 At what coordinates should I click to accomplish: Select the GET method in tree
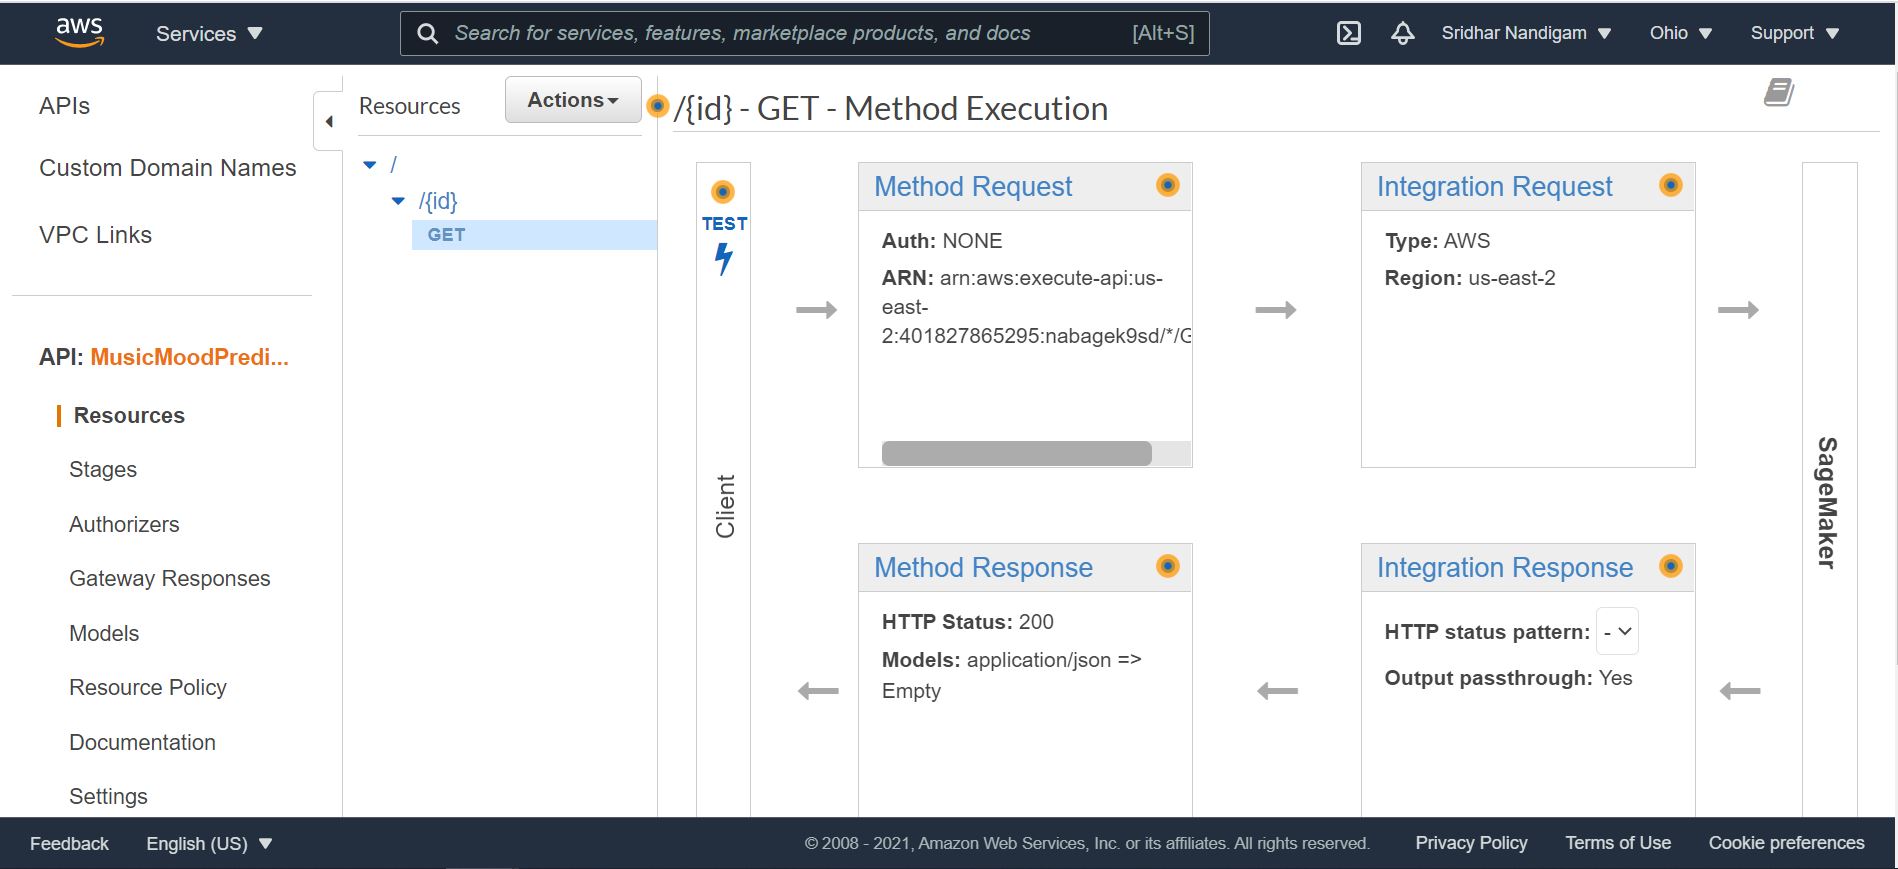pyautogui.click(x=534, y=235)
